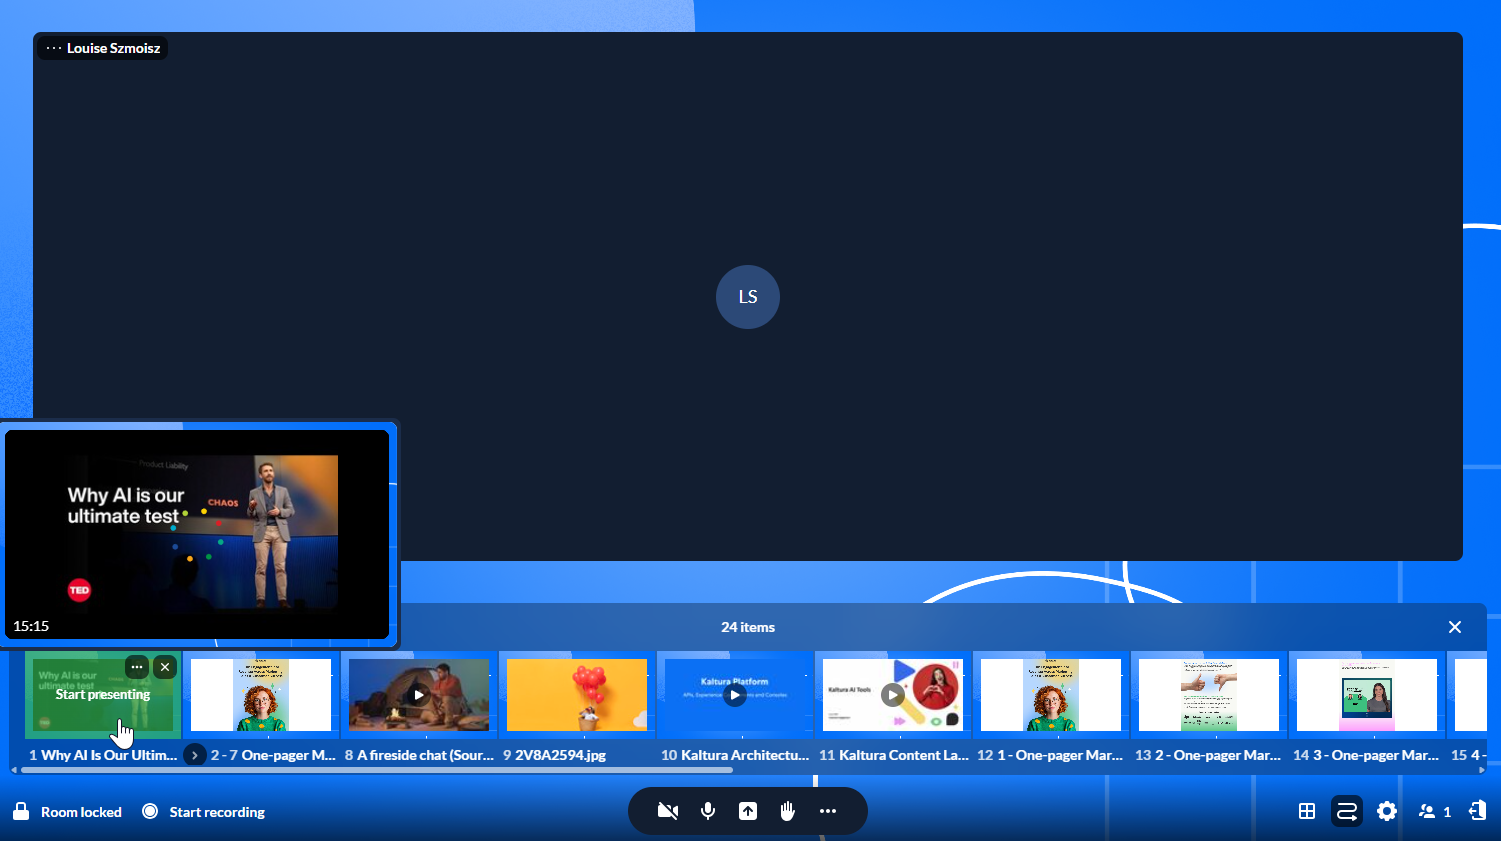Open room settings gear

pos(1387,811)
